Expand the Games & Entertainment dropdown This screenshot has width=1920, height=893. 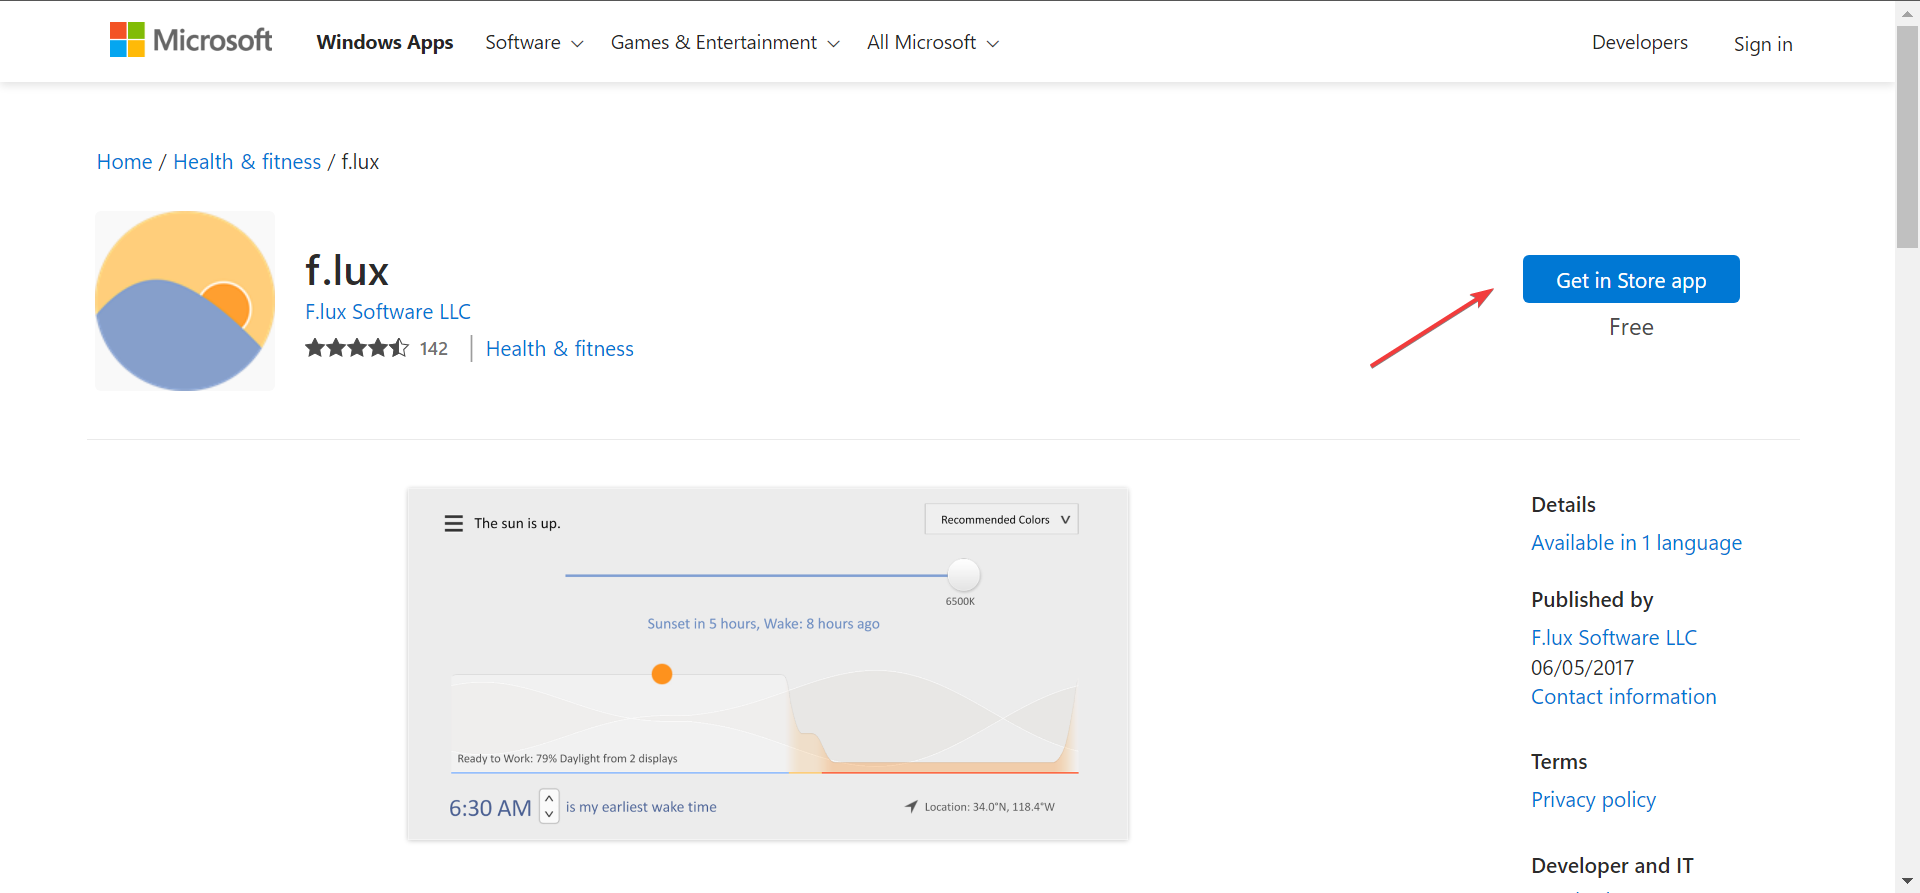coord(725,42)
